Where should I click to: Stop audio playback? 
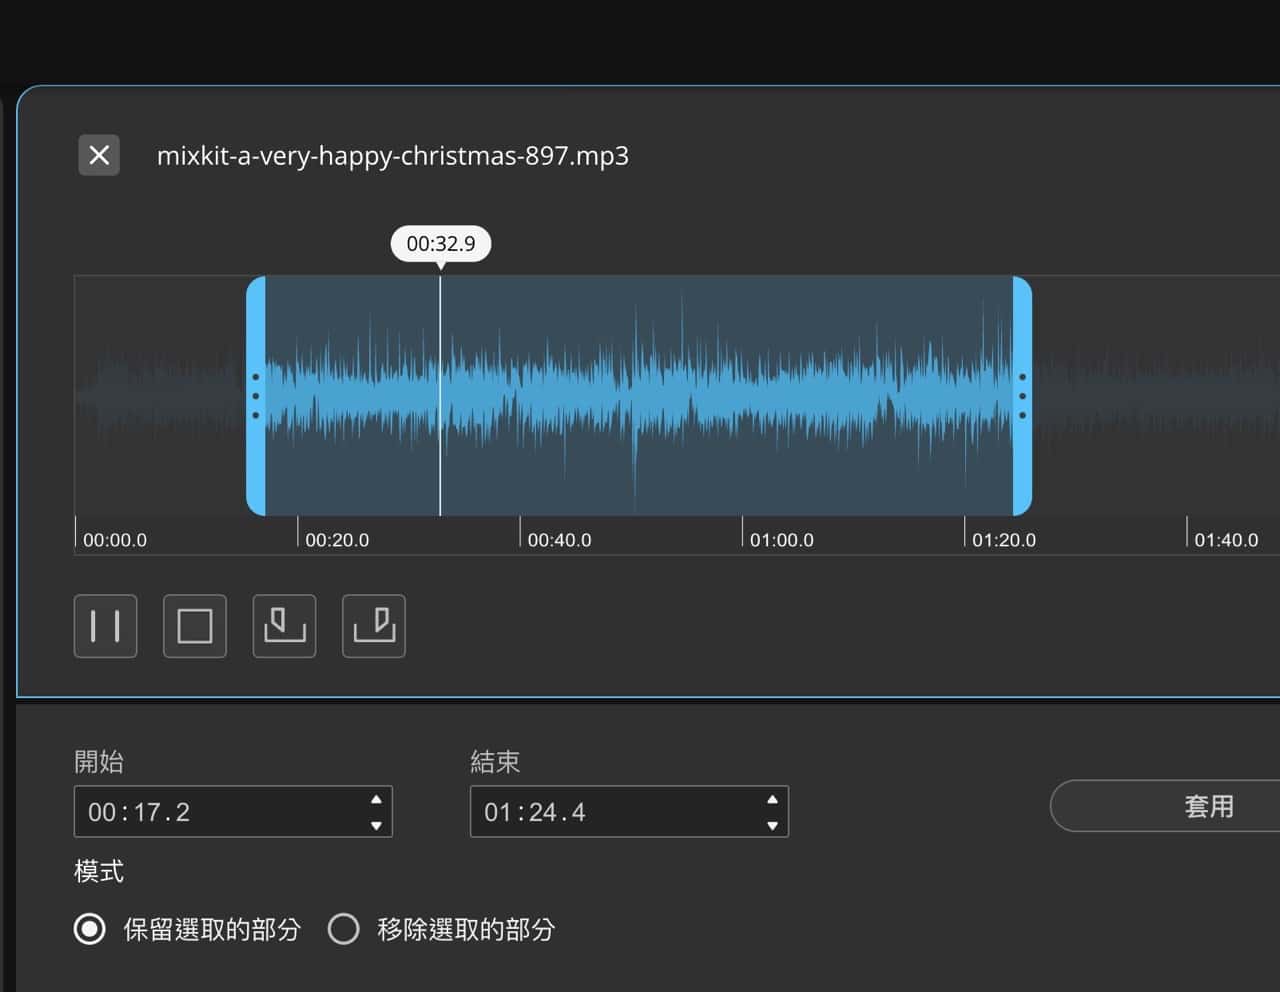pos(195,626)
